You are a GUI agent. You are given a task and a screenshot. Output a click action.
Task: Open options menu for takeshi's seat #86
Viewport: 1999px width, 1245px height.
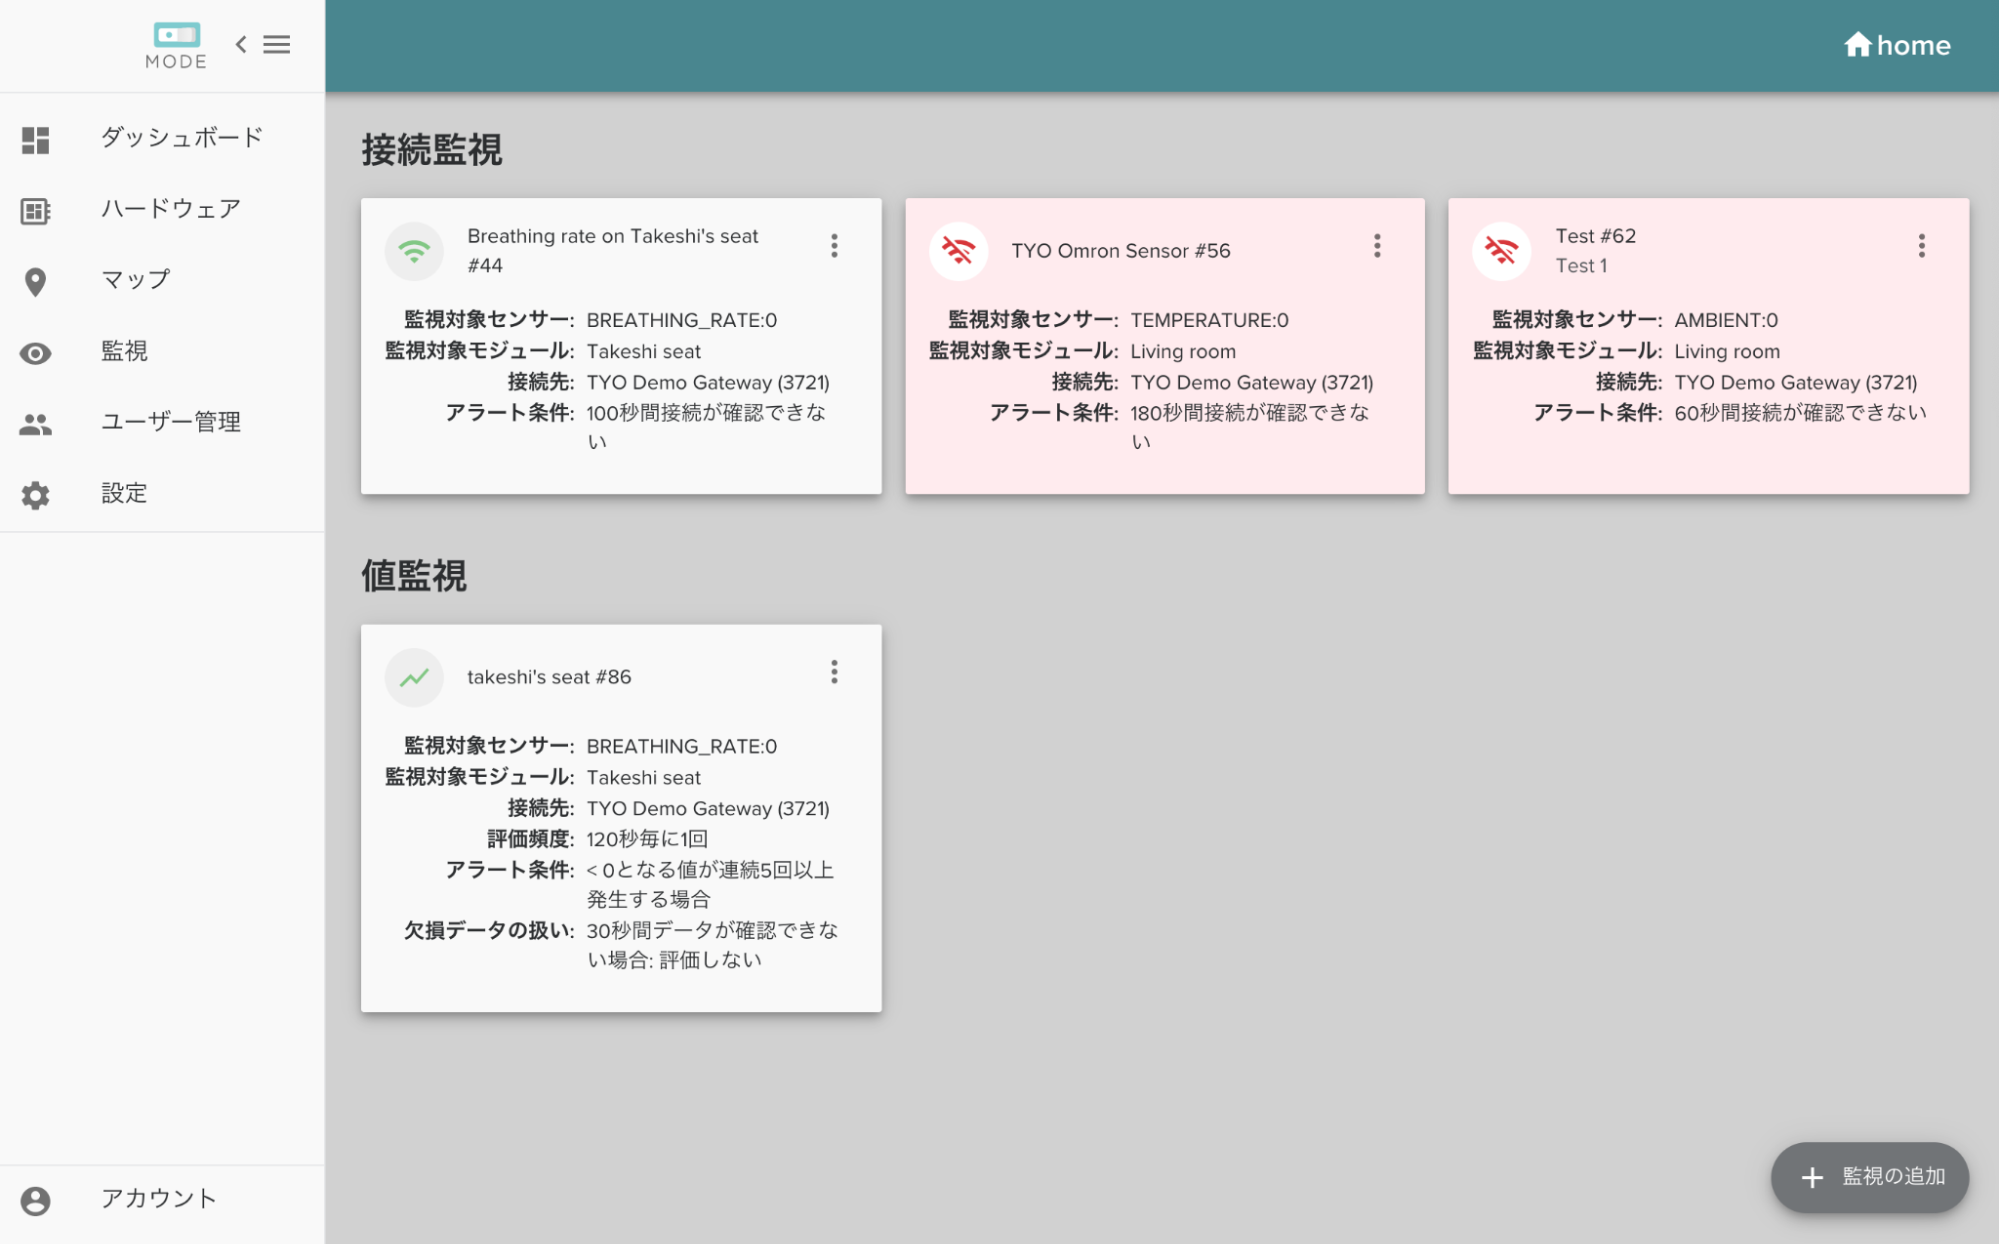tap(834, 672)
